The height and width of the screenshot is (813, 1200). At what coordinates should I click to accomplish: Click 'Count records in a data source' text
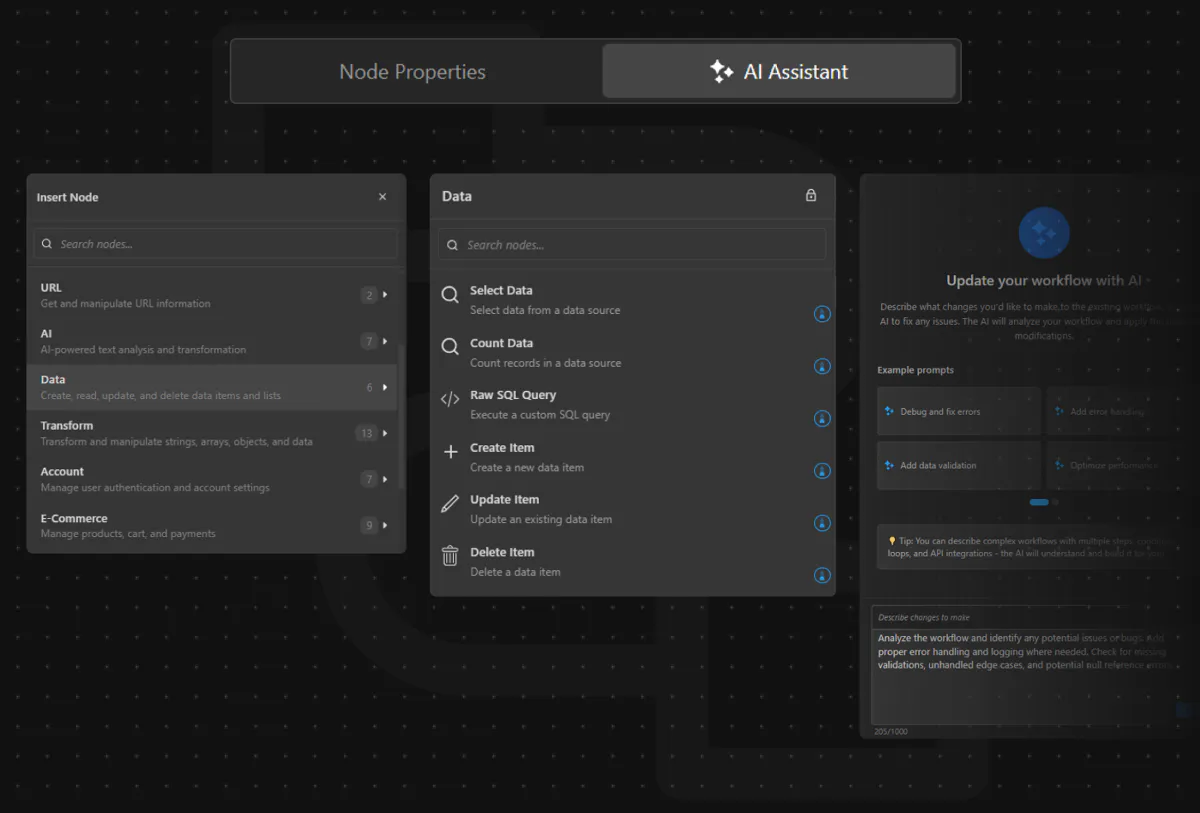tap(545, 363)
